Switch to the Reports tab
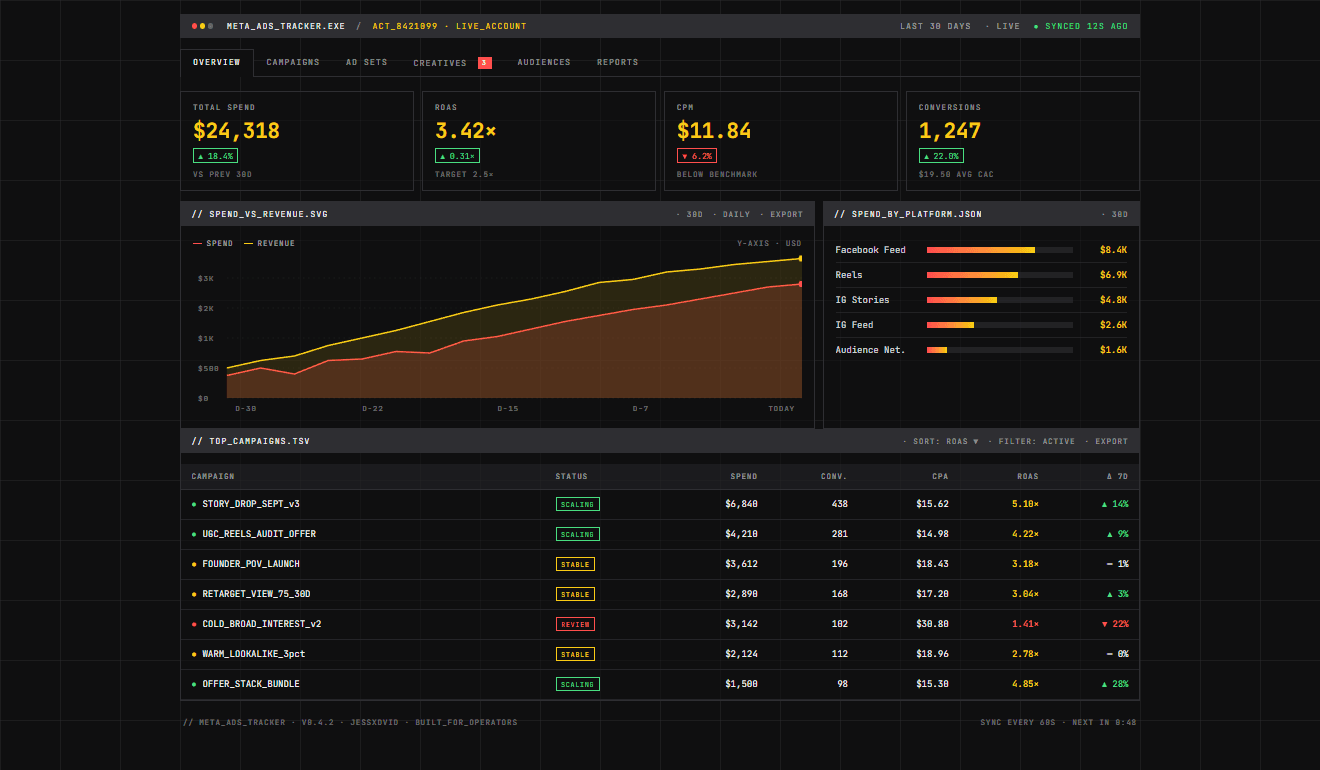This screenshot has width=1320, height=770. coord(618,62)
